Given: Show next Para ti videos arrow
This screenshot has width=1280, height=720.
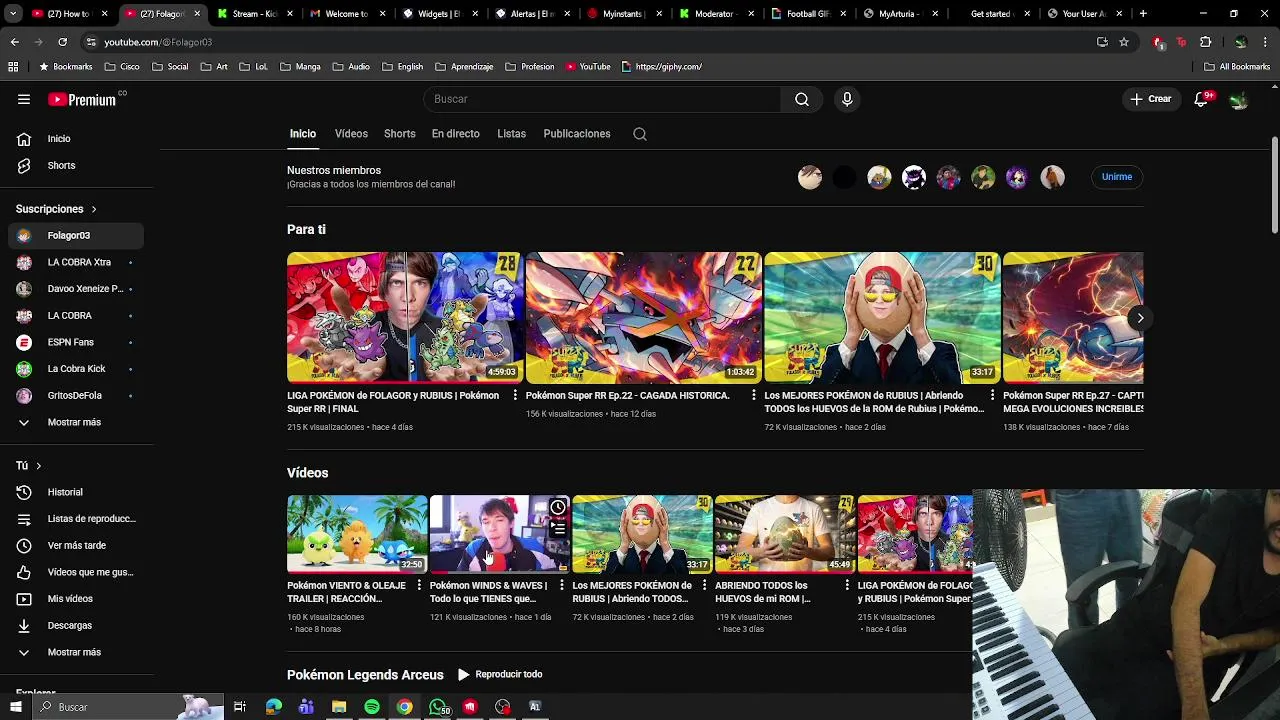Looking at the screenshot, I should click(x=1139, y=318).
